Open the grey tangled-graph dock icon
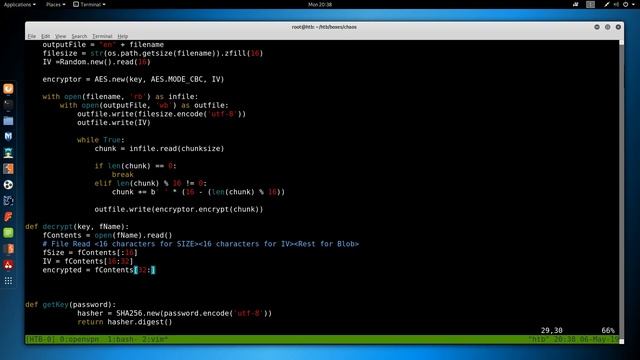 click(x=8, y=200)
